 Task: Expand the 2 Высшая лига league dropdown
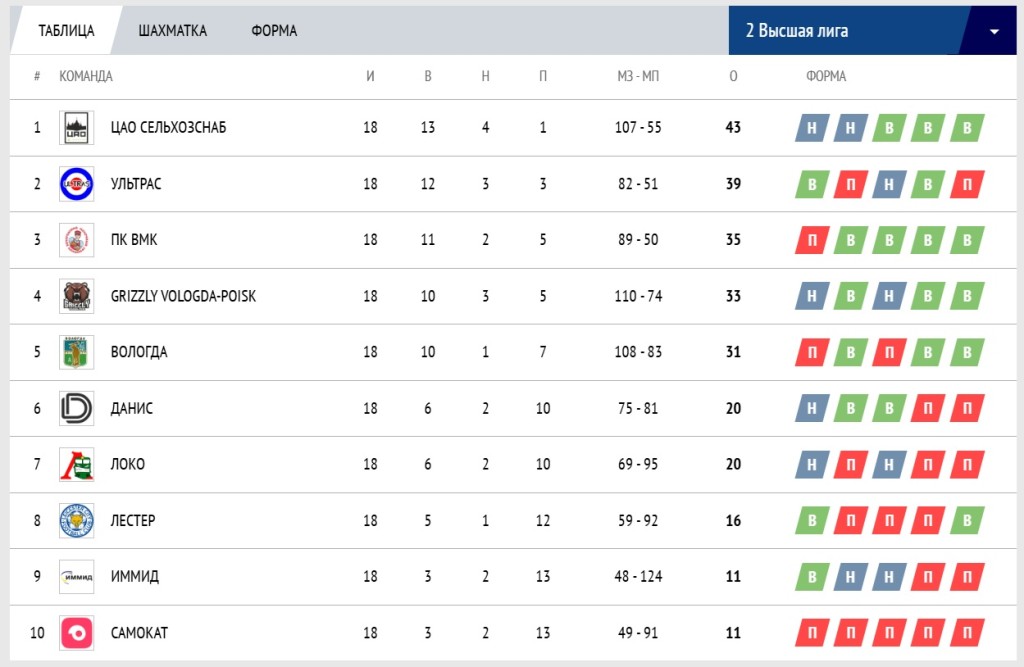click(872, 31)
